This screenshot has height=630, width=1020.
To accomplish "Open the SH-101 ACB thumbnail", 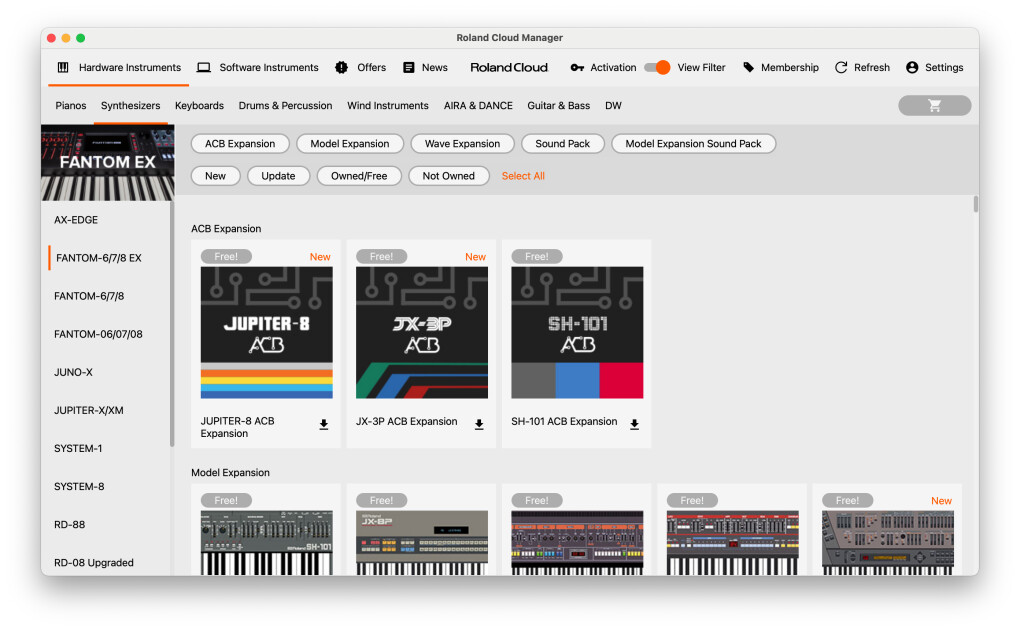I will point(578,333).
